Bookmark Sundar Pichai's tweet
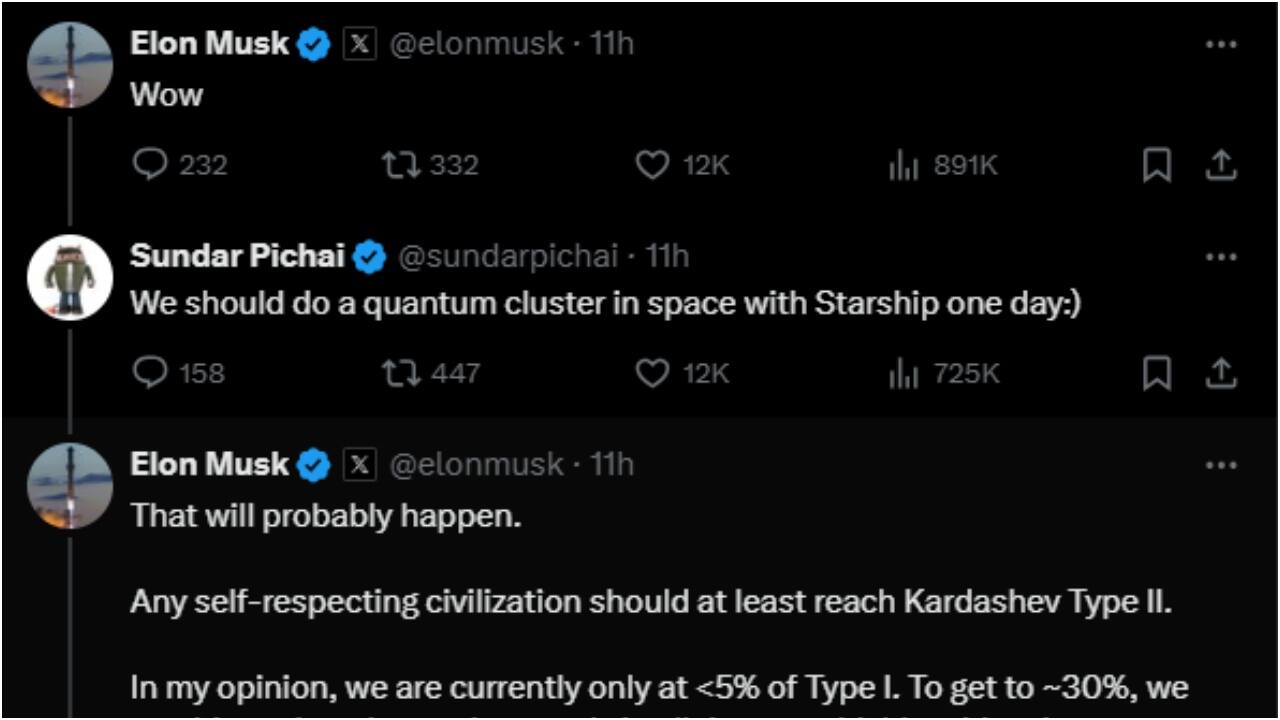Screen dimensions: 1280x720 [1157, 374]
